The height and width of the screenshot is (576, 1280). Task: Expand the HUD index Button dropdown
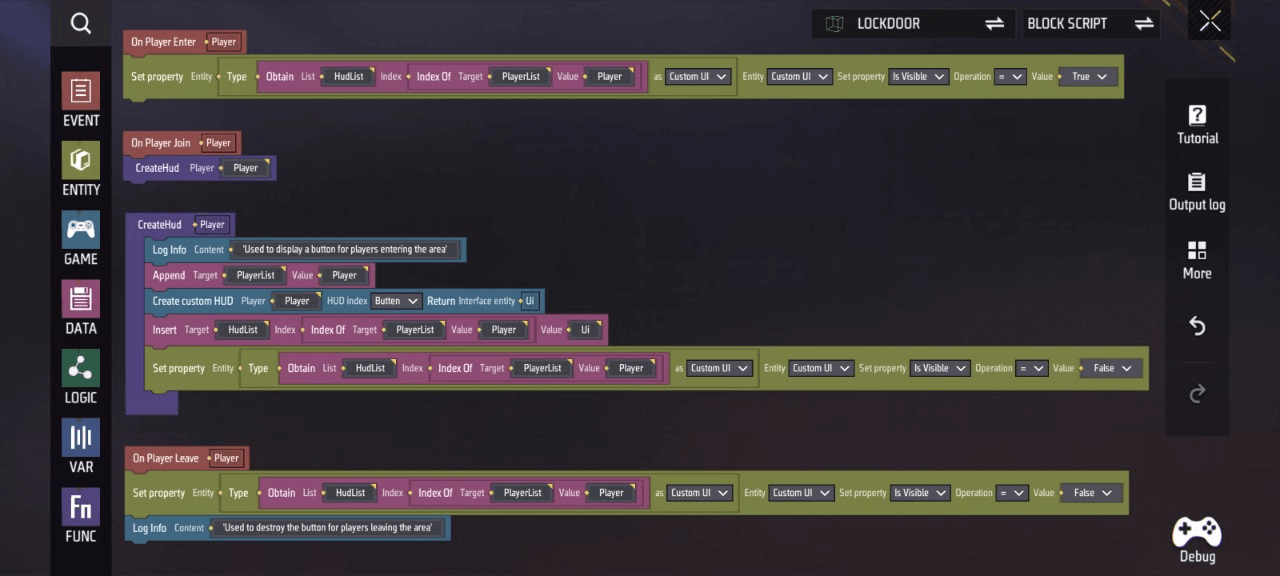pos(396,301)
